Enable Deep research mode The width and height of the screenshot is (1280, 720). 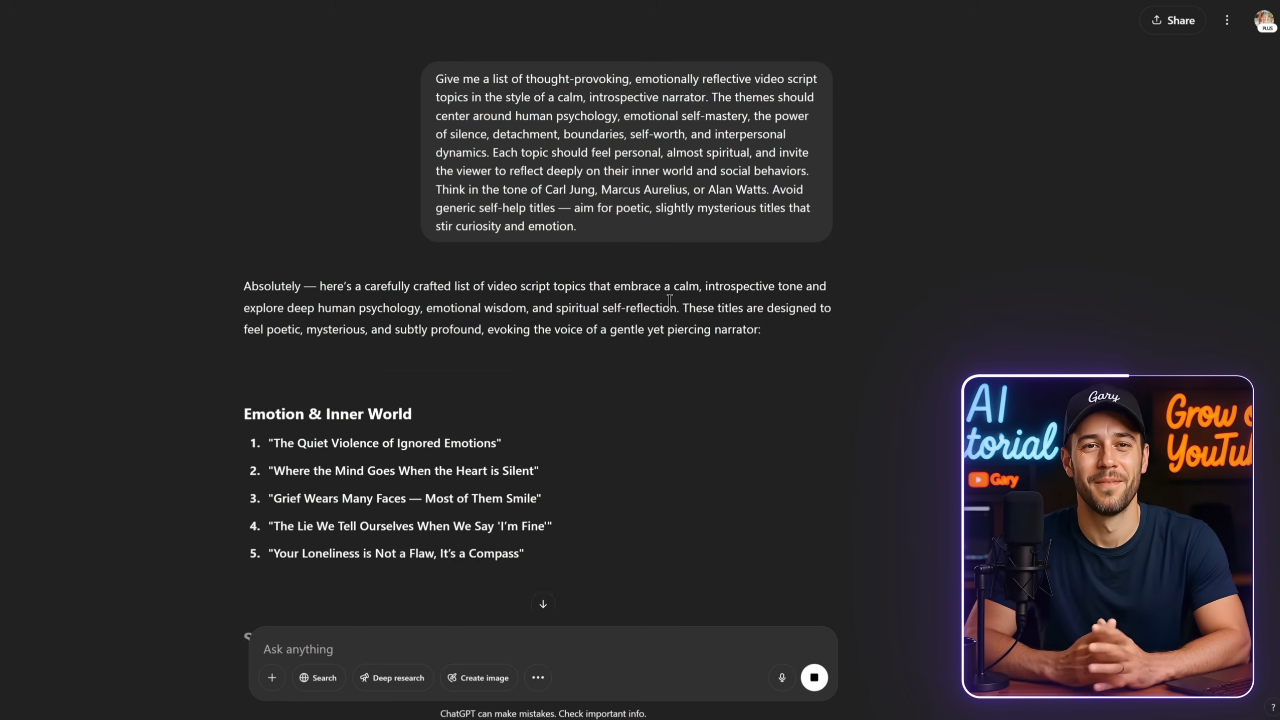tap(392, 678)
